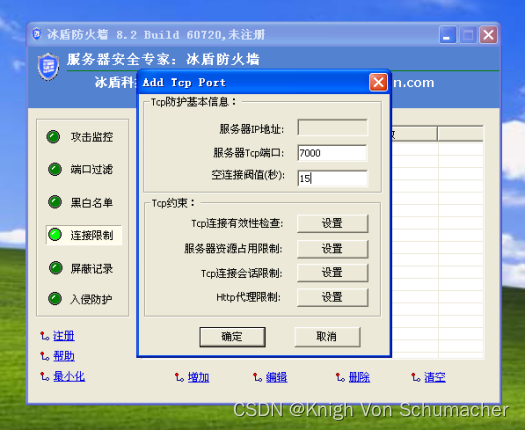The height and width of the screenshot is (430, 525).
Task: Click the green indicator beside 屏蔽记录
Action: tap(56, 268)
